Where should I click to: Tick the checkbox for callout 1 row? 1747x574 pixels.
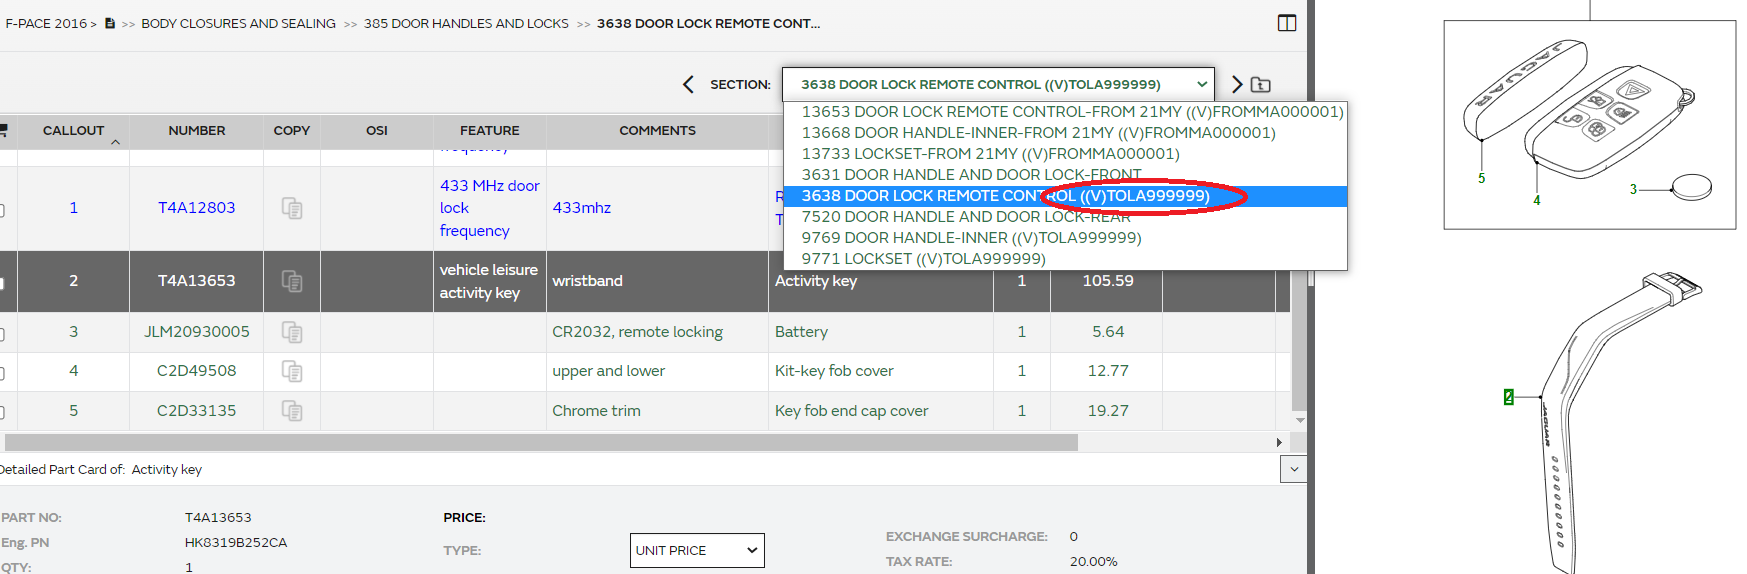pos(2,209)
